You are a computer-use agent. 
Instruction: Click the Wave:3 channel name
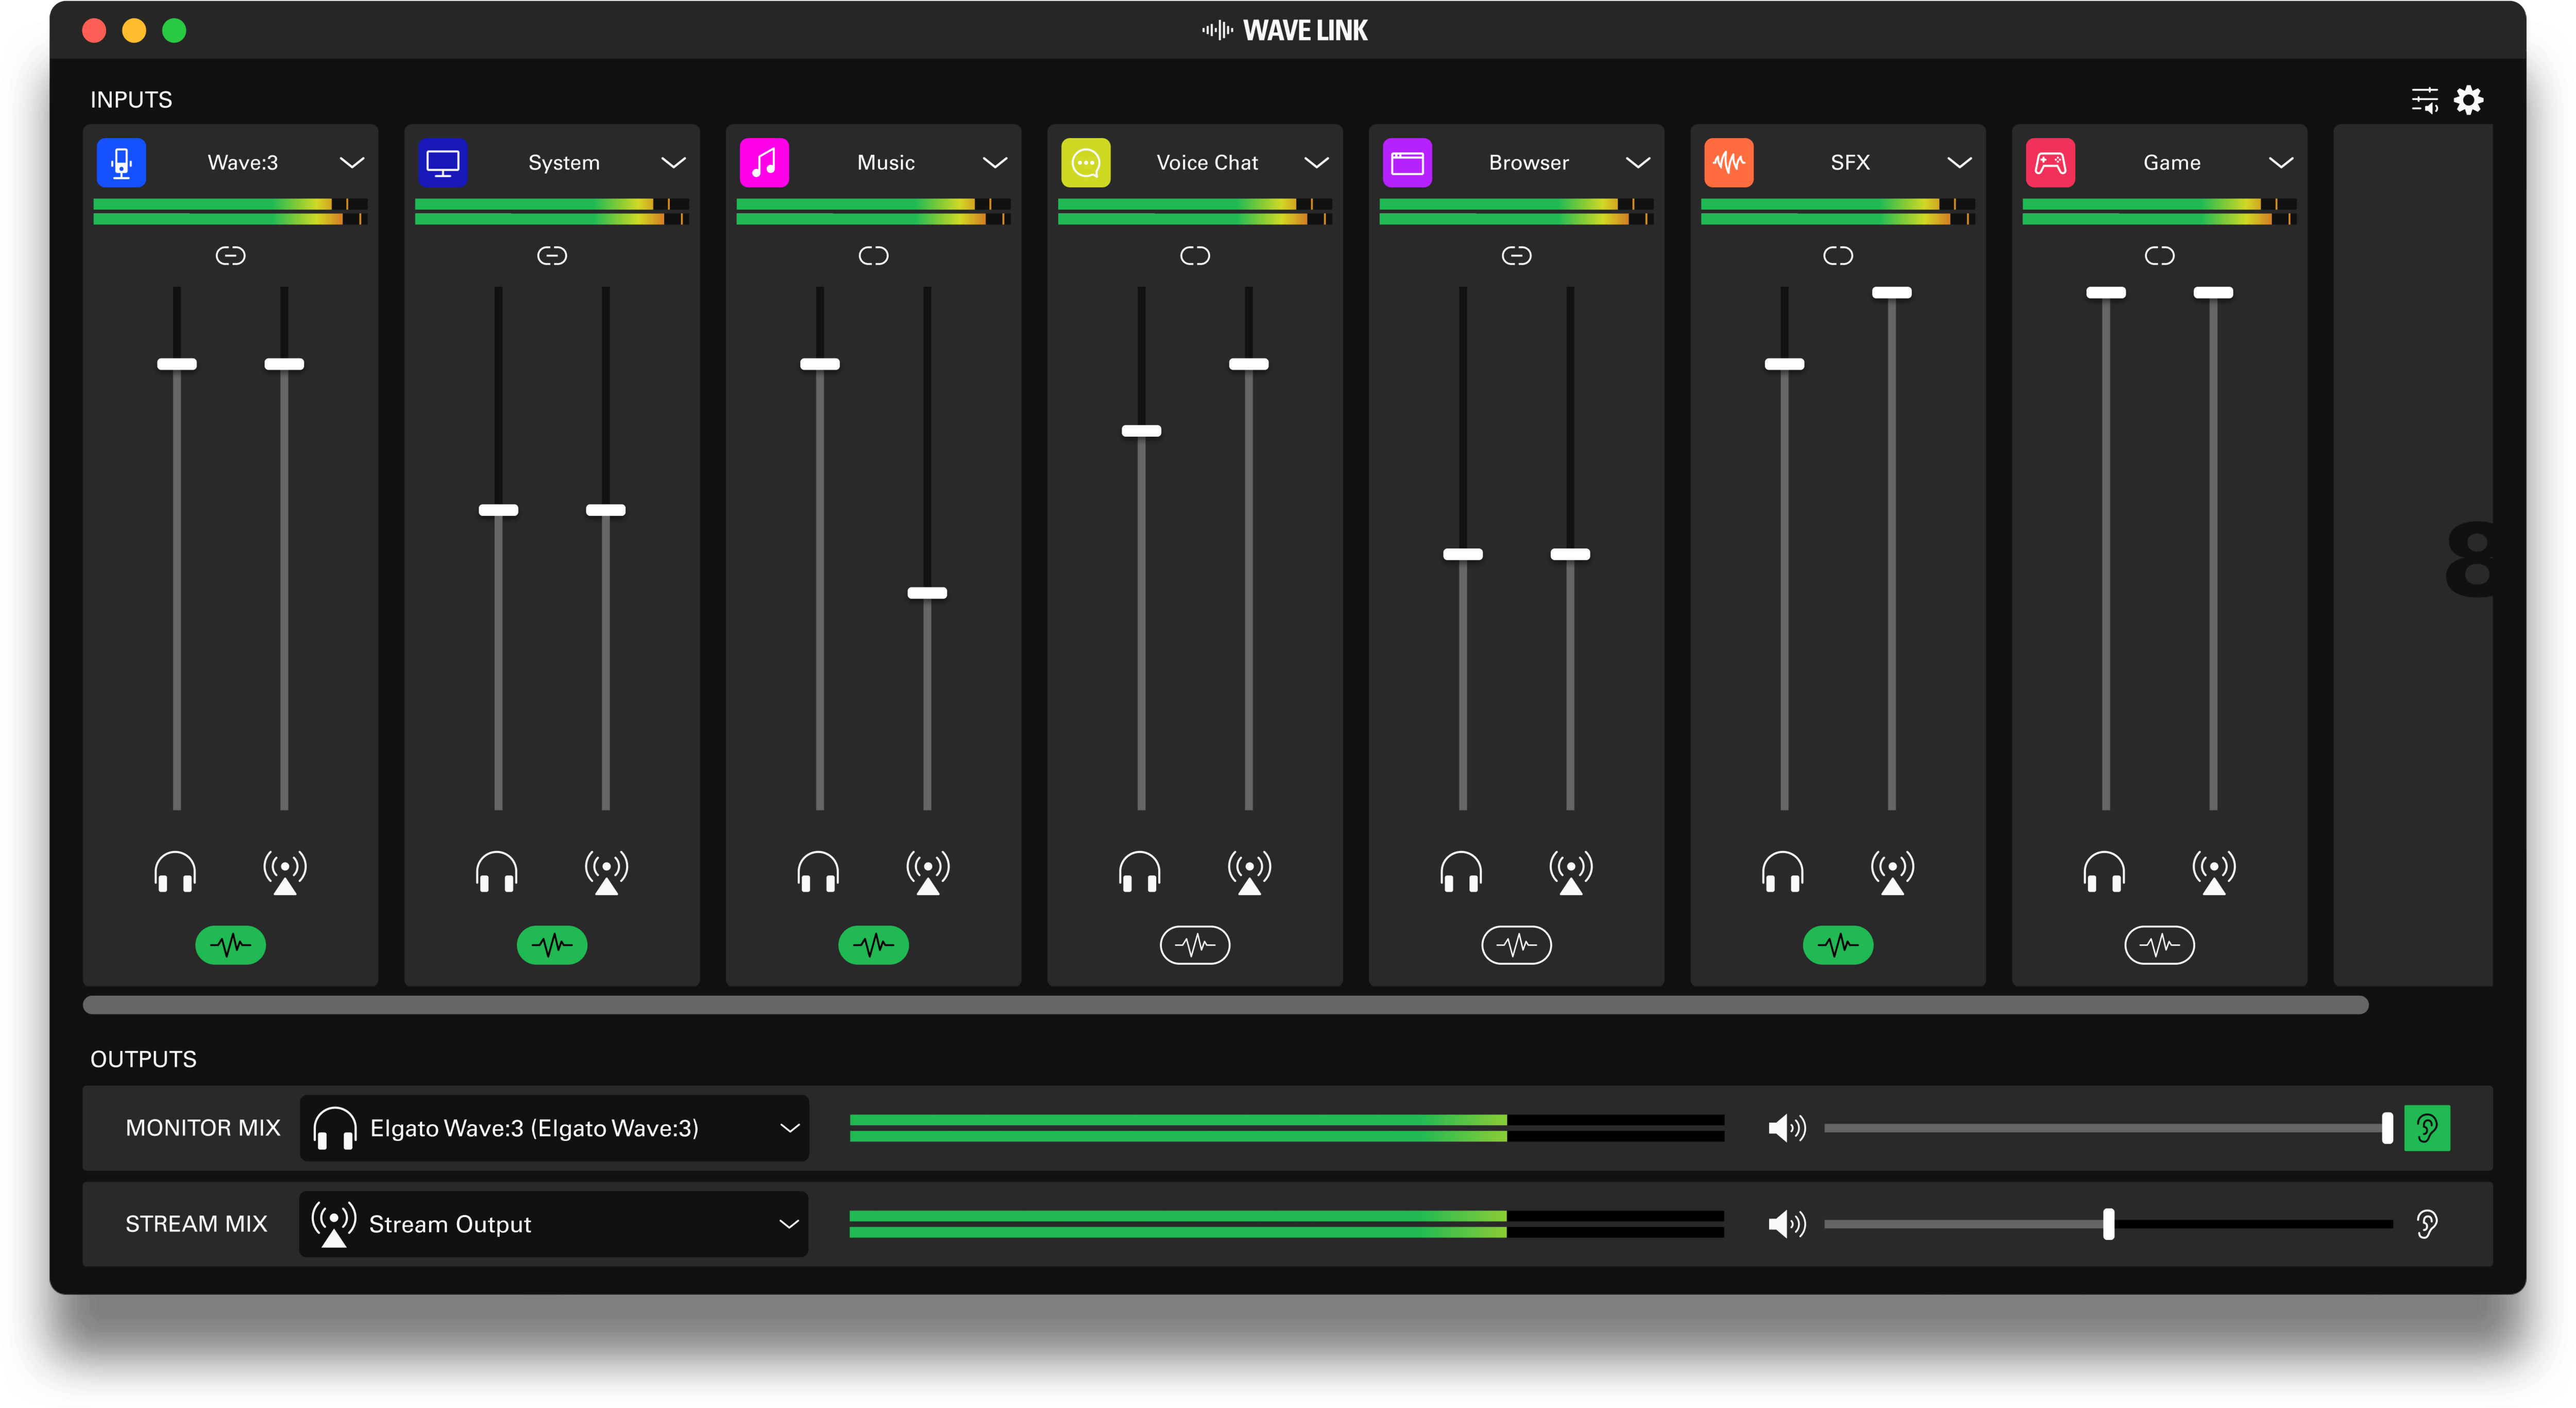(243, 162)
